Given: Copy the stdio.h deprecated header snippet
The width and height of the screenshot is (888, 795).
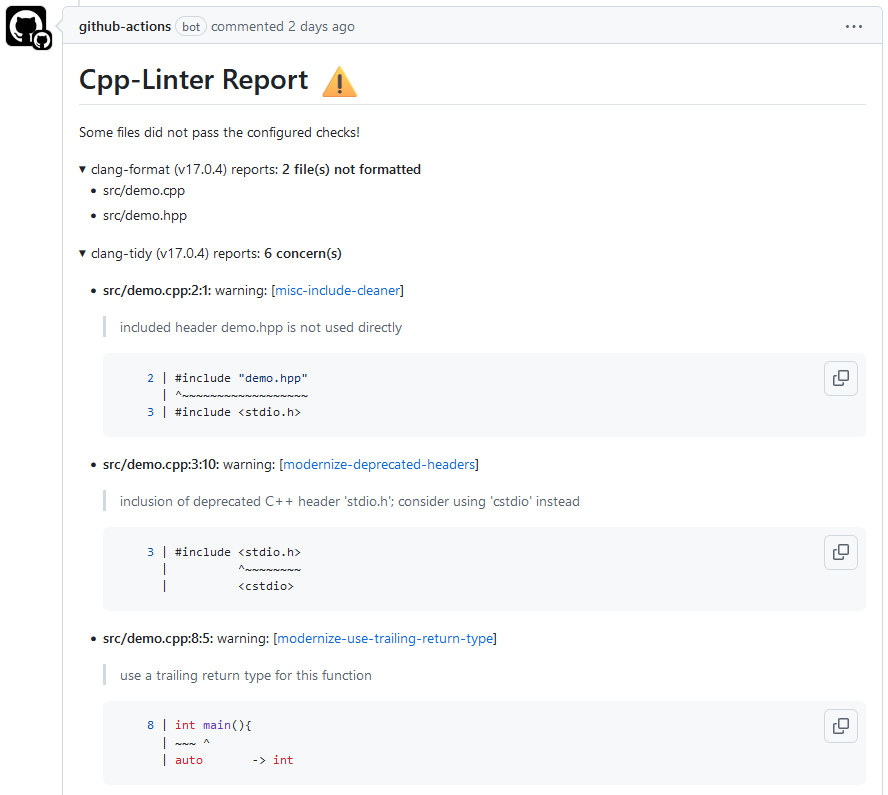Looking at the screenshot, I should click(x=841, y=552).
